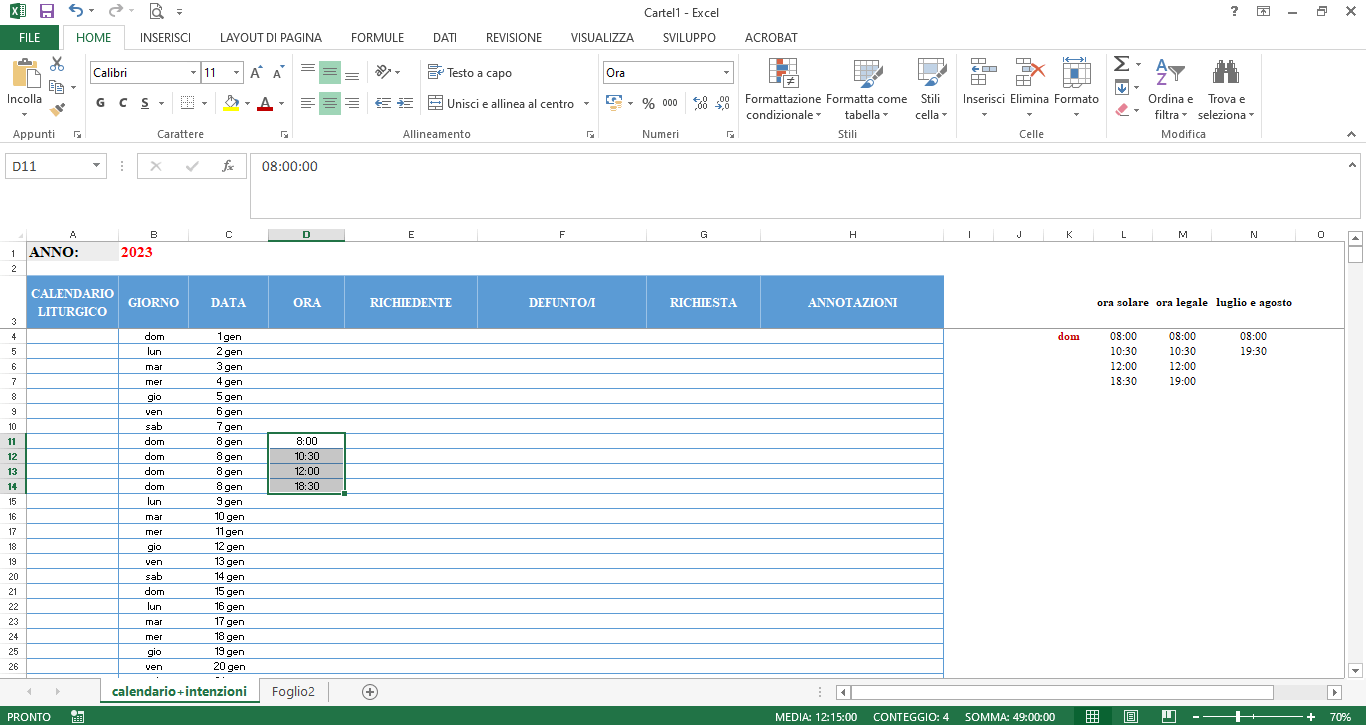This screenshot has height=725, width=1366.
Task: Expand the Unisci e allinea al centro dropdown arrow
Action: [586, 104]
